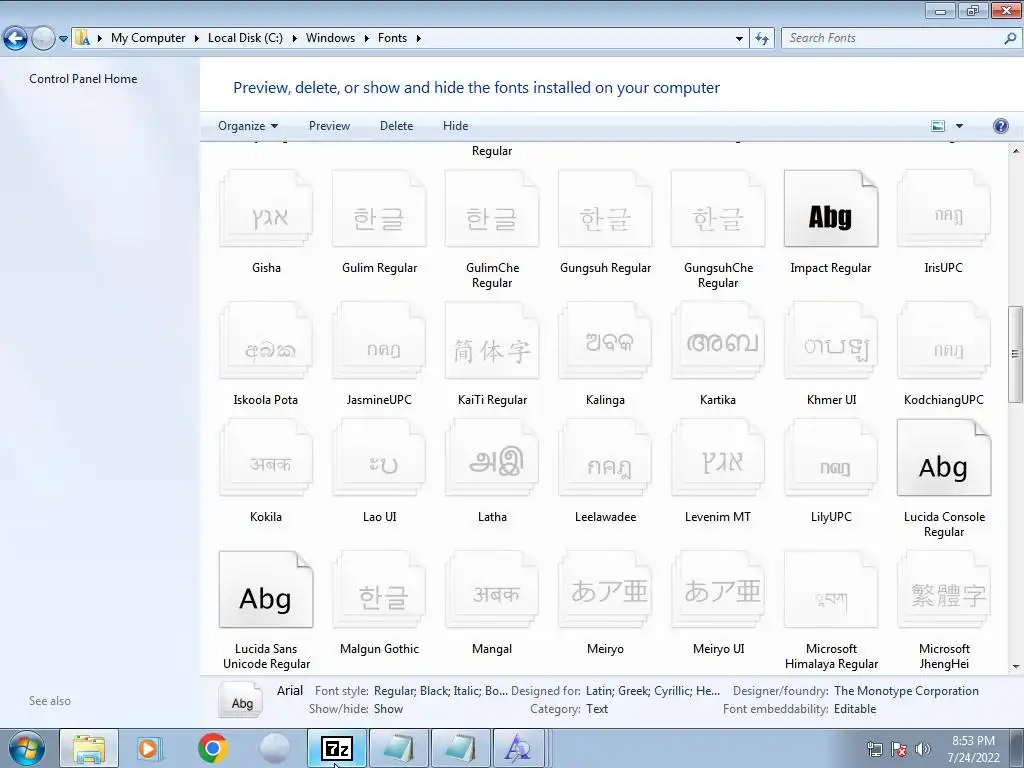Image resolution: width=1024 pixels, height=768 pixels.
Task: Click the Hide toolbar button
Action: click(455, 126)
